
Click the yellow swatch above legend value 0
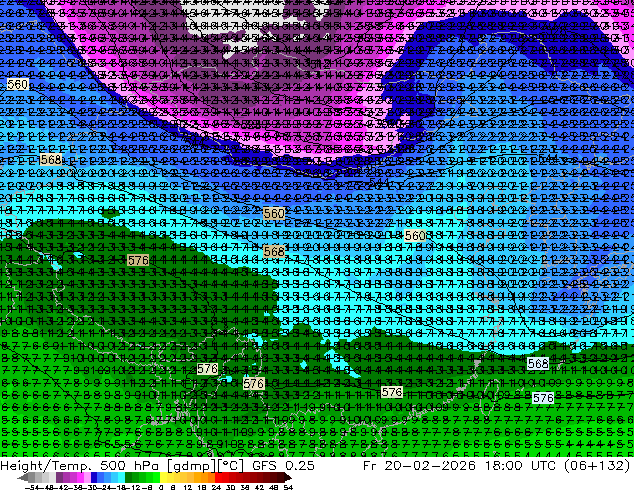point(163,477)
